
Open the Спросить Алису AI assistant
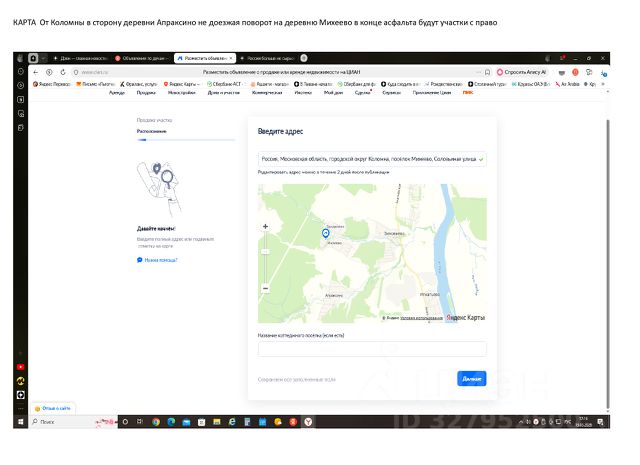pos(522,72)
